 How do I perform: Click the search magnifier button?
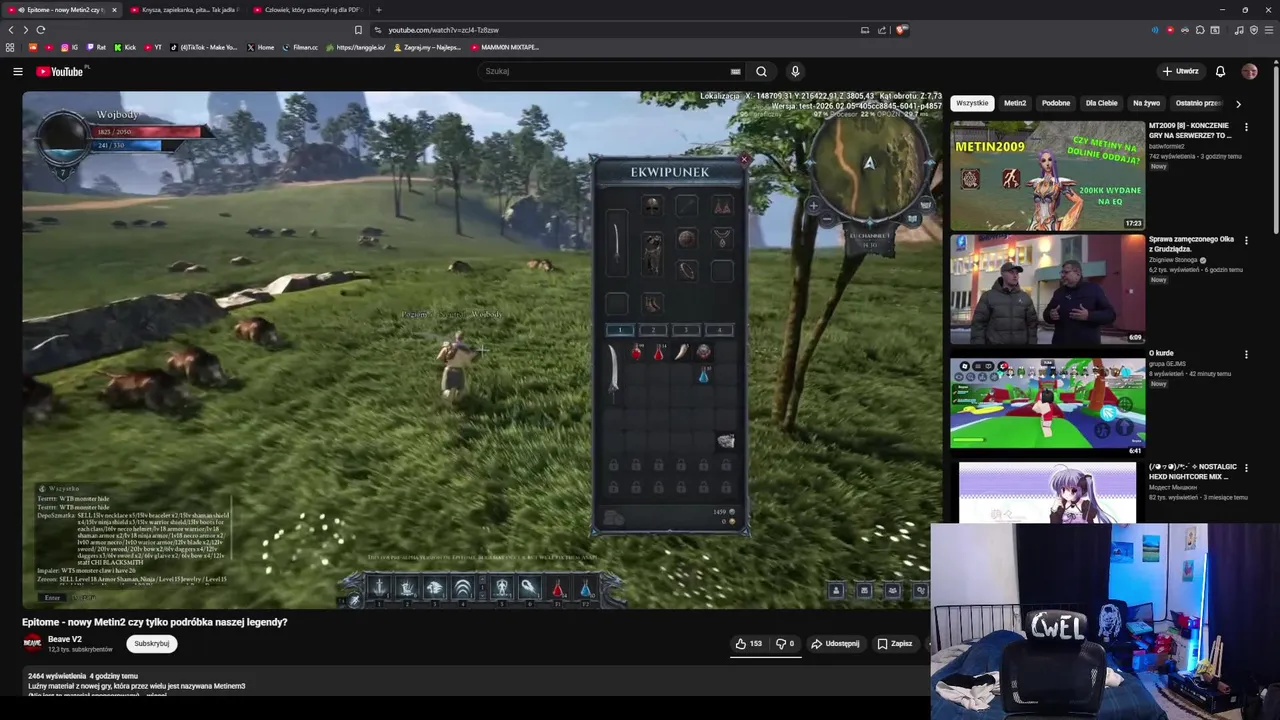pyautogui.click(x=761, y=71)
